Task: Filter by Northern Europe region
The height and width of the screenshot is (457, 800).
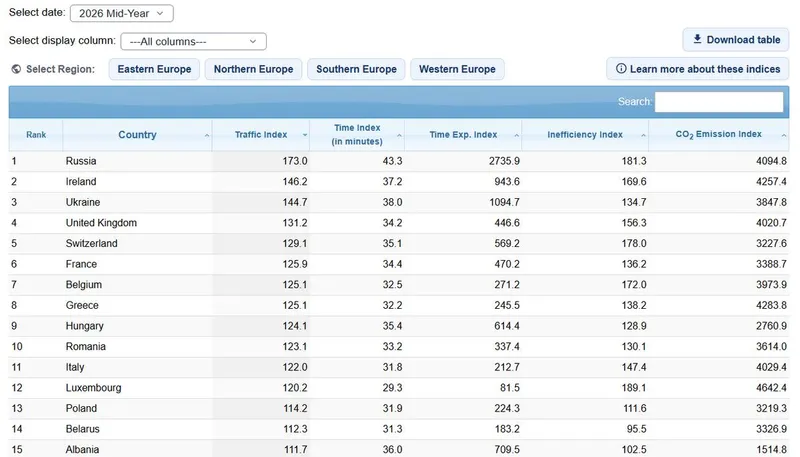Action: click(254, 69)
